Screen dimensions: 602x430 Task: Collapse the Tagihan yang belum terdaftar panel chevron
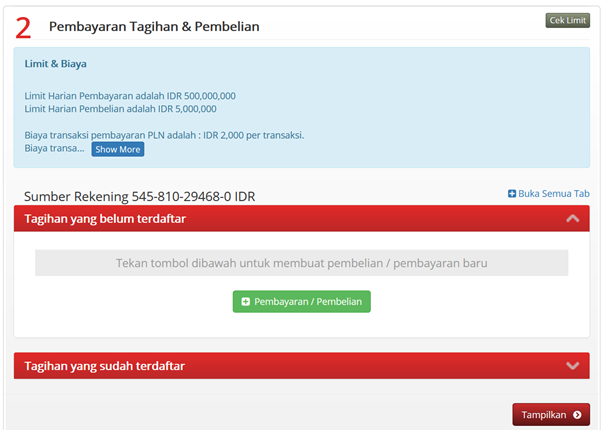(x=572, y=218)
